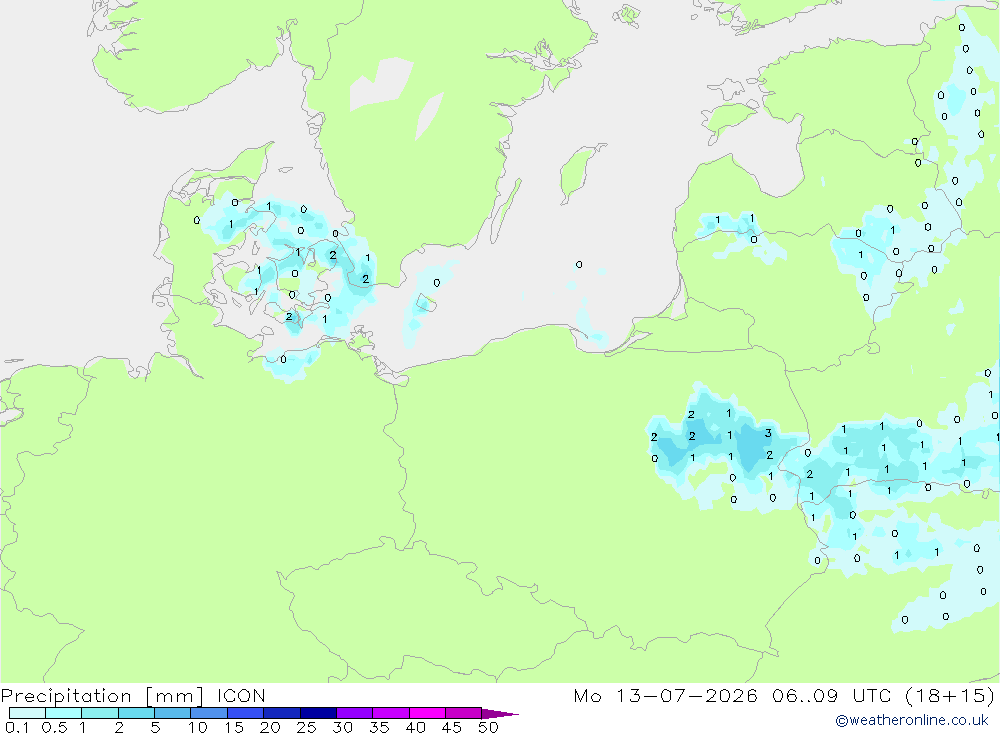
Task: Select the 0.1–0.5 mm legend color swatch
Action: pos(27,713)
